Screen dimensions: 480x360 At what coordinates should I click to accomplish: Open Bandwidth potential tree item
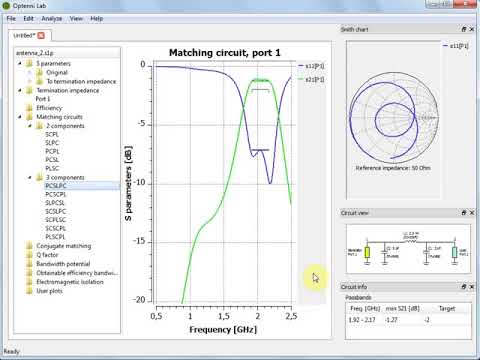tap(63, 264)
